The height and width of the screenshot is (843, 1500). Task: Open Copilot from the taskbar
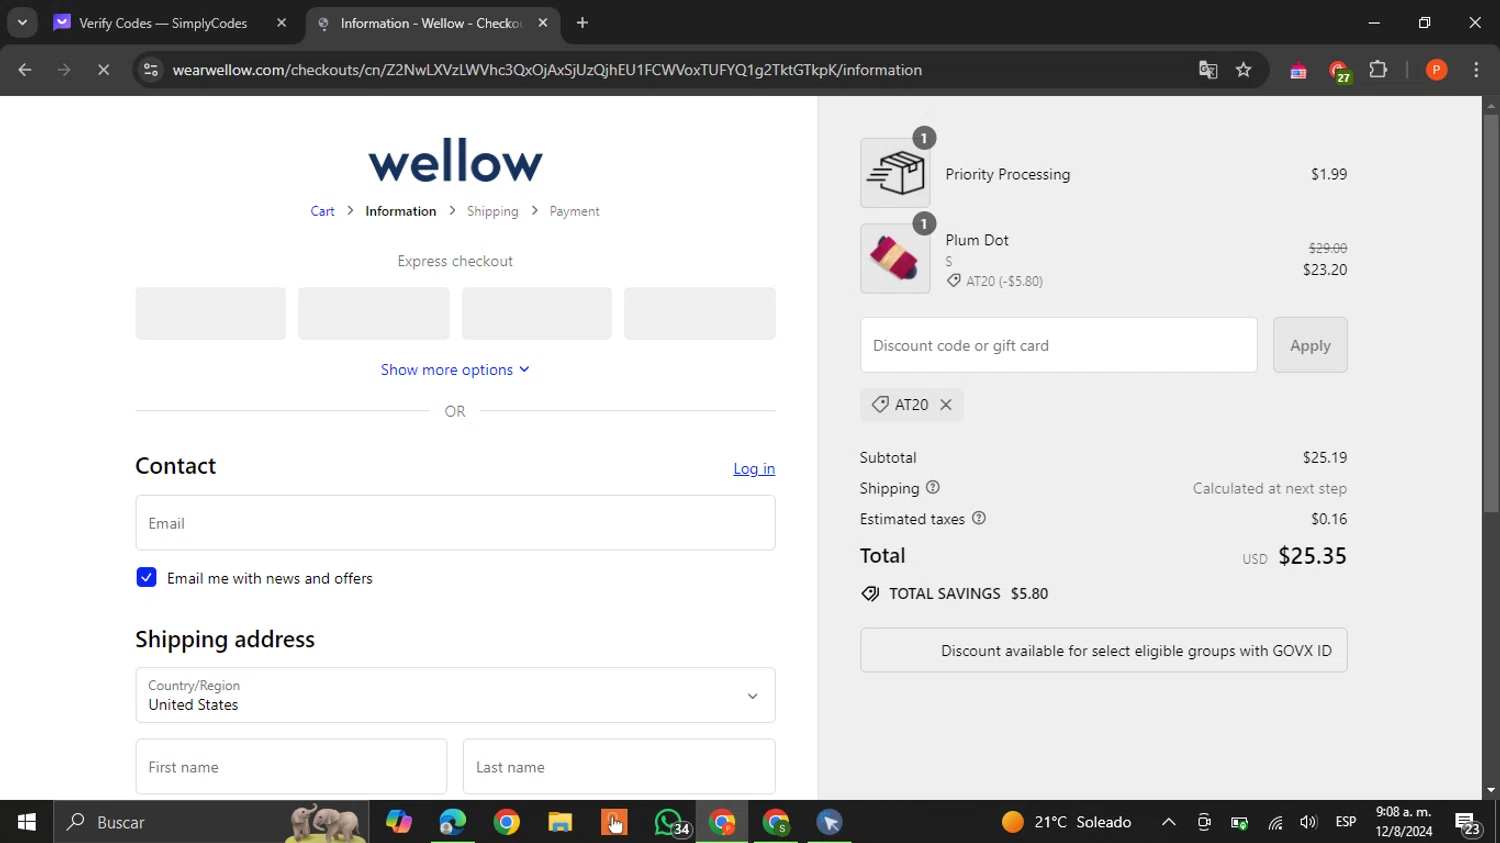tap(399, 822)
